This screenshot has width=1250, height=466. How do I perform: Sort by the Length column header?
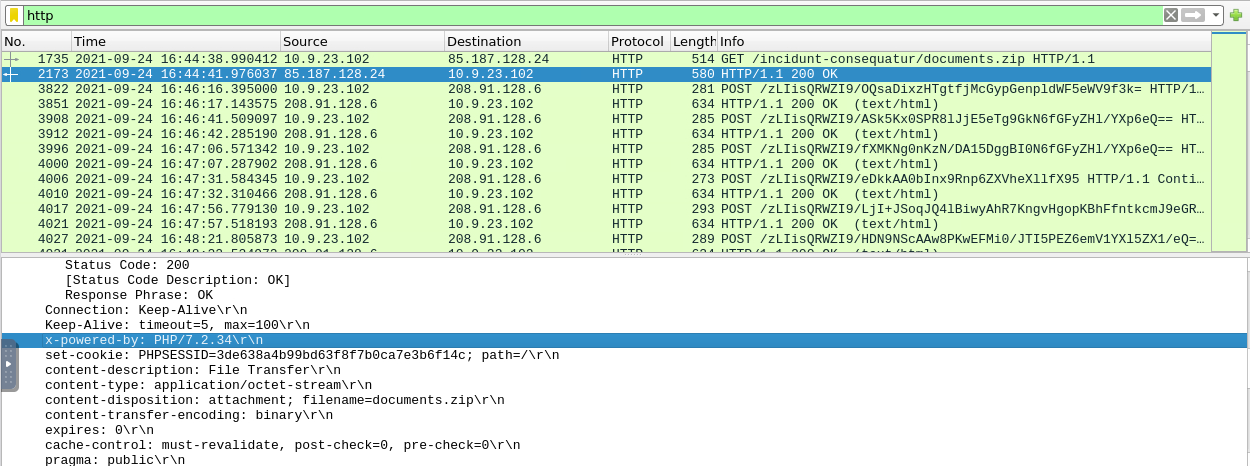tap(694, 41)
